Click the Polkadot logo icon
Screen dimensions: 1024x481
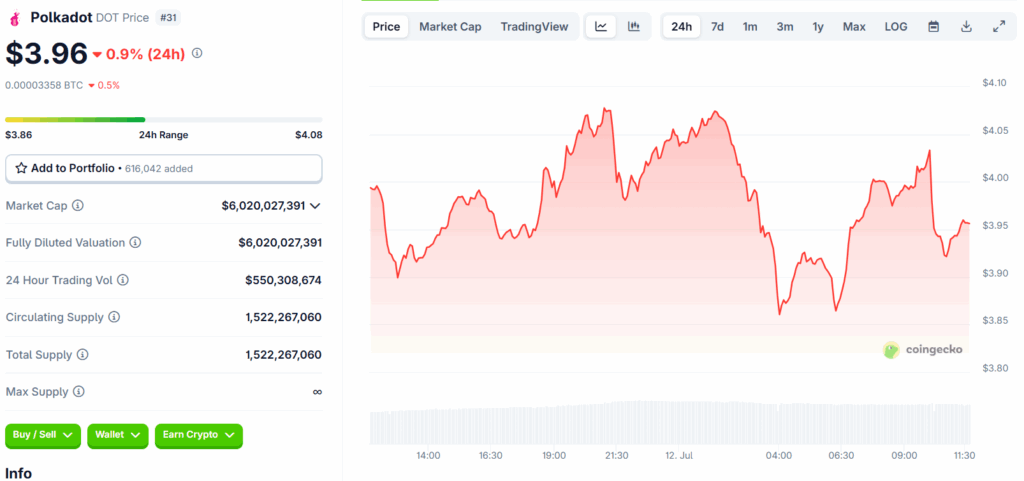(14, 18)
